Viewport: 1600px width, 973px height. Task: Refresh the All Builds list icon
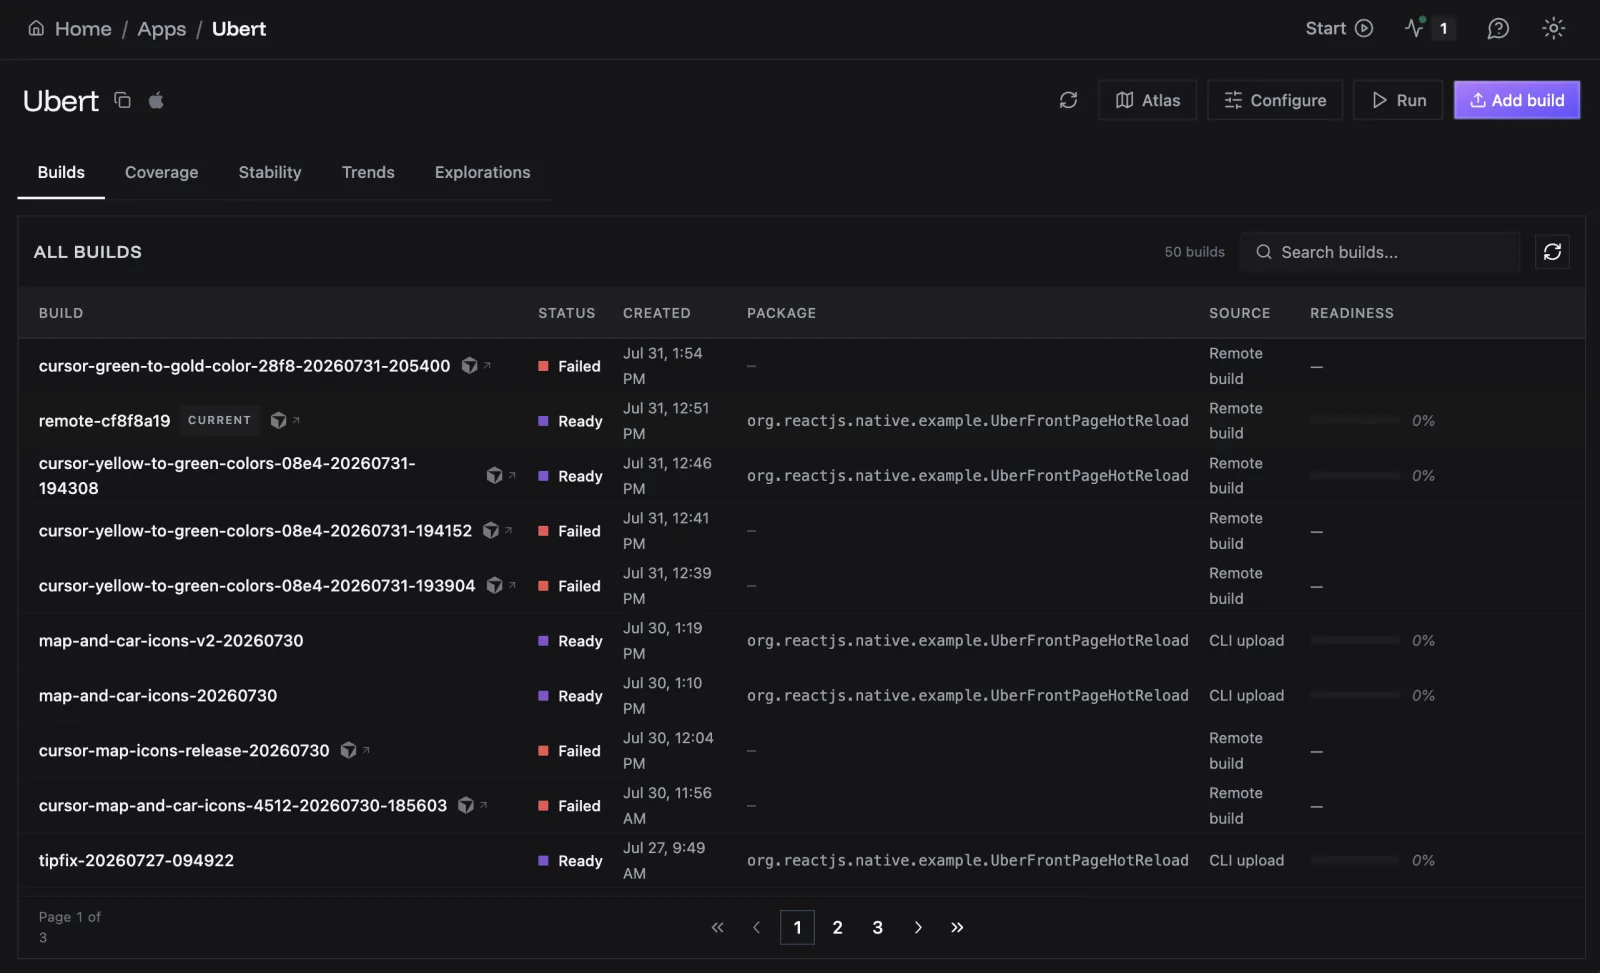(1552, 252)
